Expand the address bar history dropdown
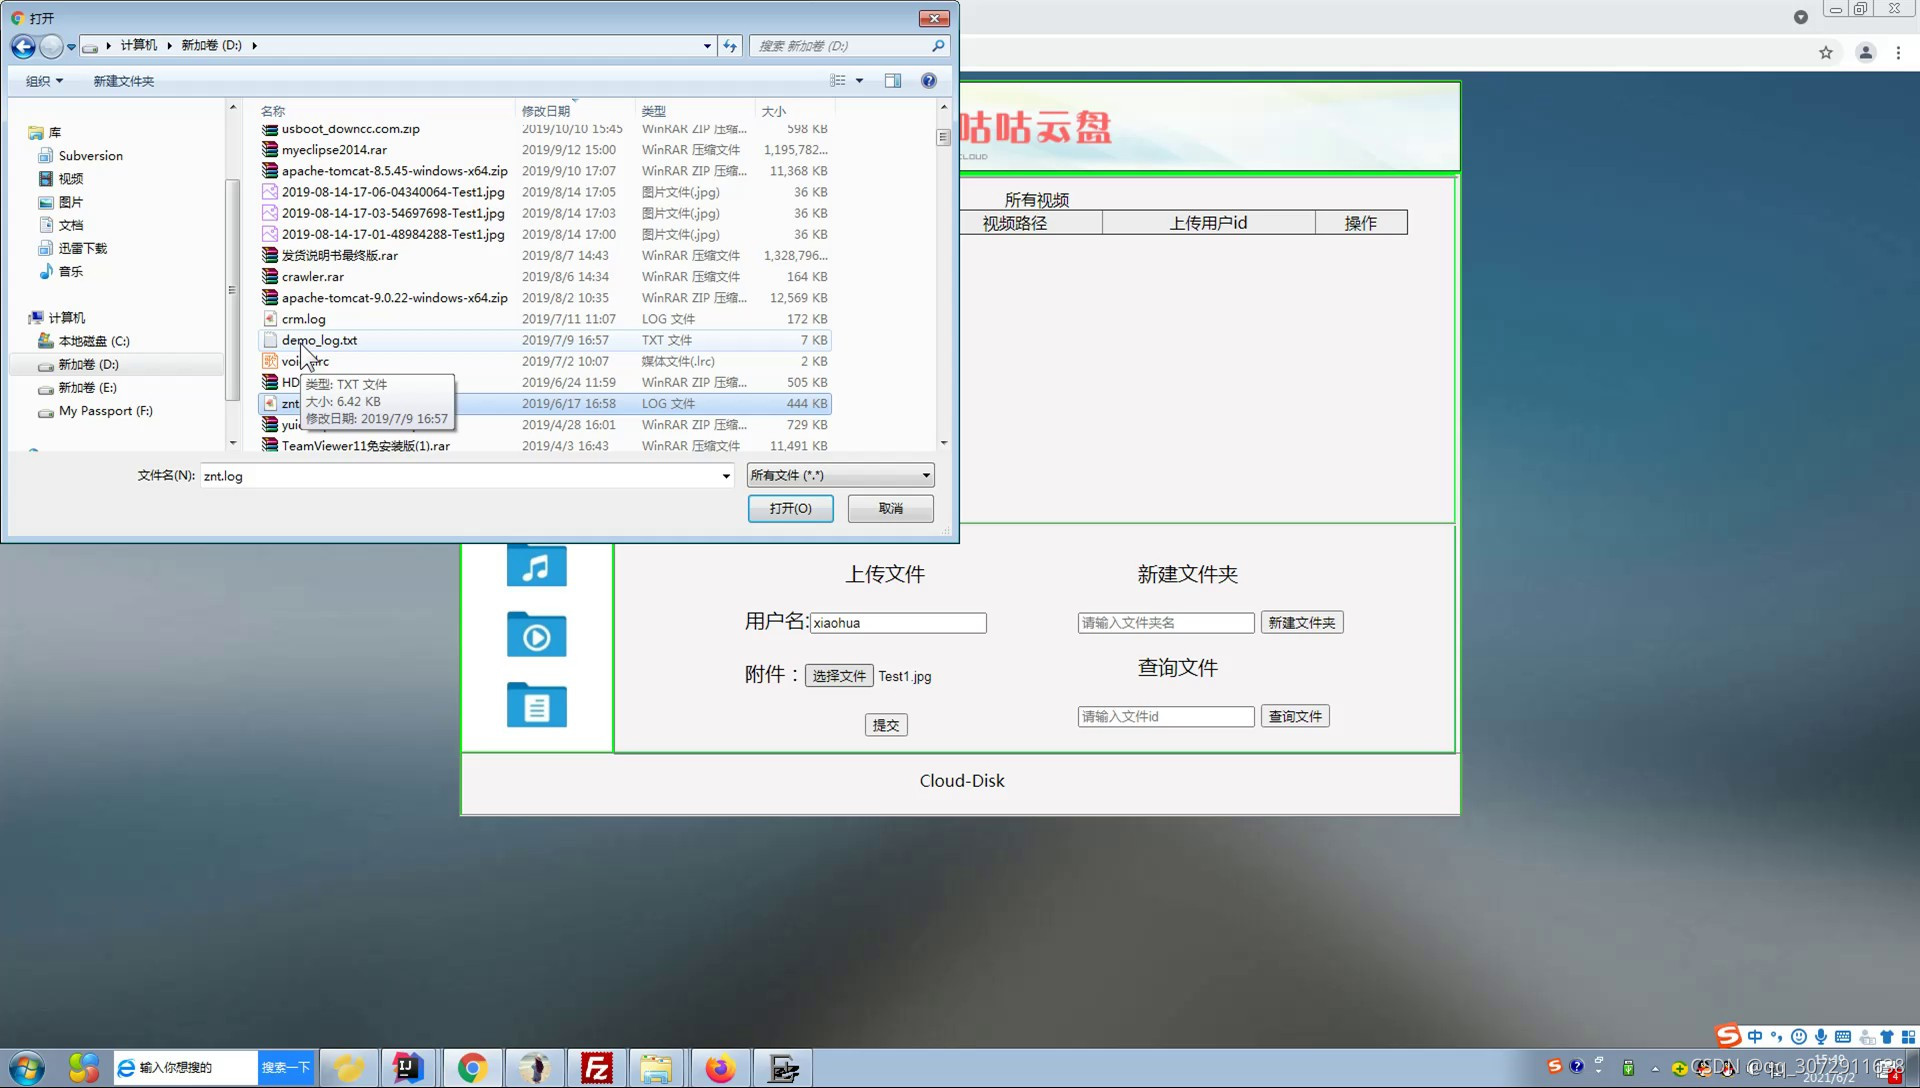The height and width of the screenshot is (1088, 1920). pos(707,46)
